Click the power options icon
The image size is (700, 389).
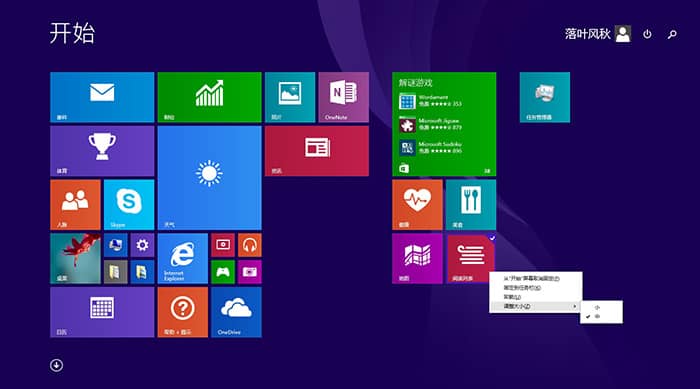pyautogui.click(x=647, y=34)
